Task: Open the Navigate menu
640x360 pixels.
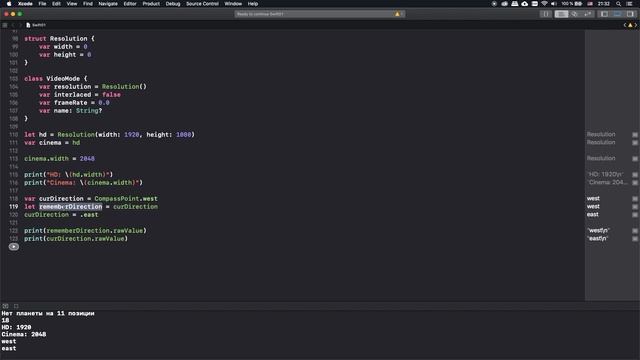Action: [108, 4]
